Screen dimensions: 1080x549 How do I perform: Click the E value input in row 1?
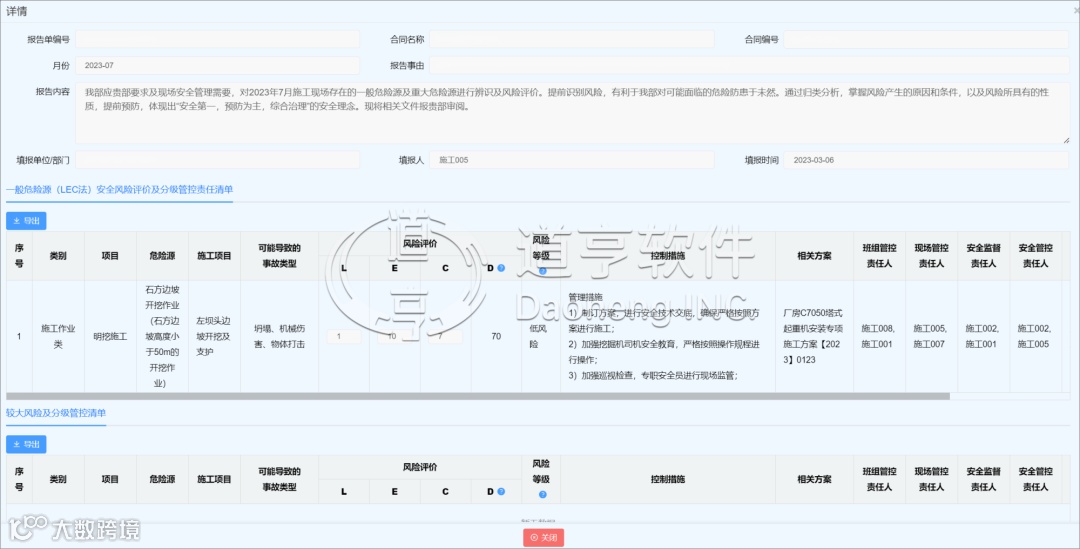395,337
